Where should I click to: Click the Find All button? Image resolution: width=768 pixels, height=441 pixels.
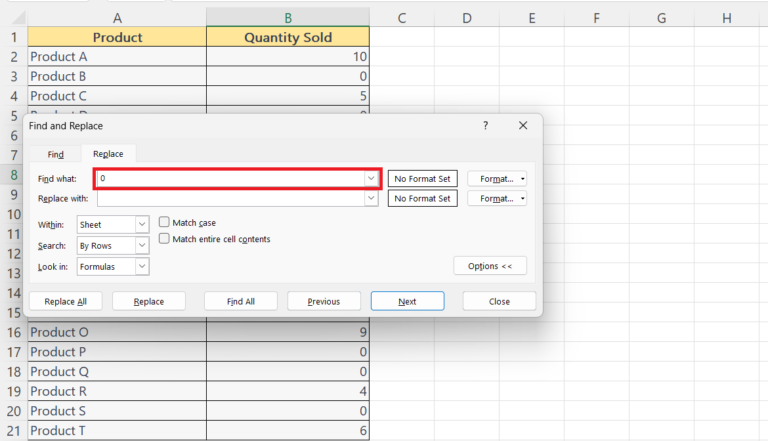click(x=240, y=301)
